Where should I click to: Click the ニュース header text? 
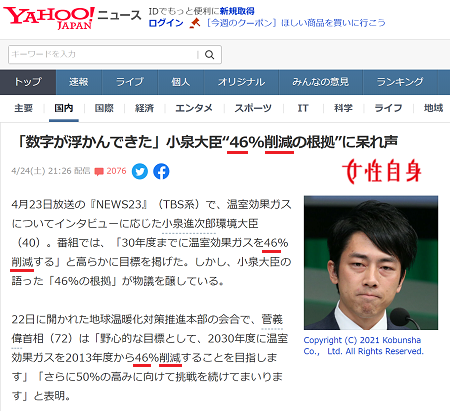click(120, 16)
